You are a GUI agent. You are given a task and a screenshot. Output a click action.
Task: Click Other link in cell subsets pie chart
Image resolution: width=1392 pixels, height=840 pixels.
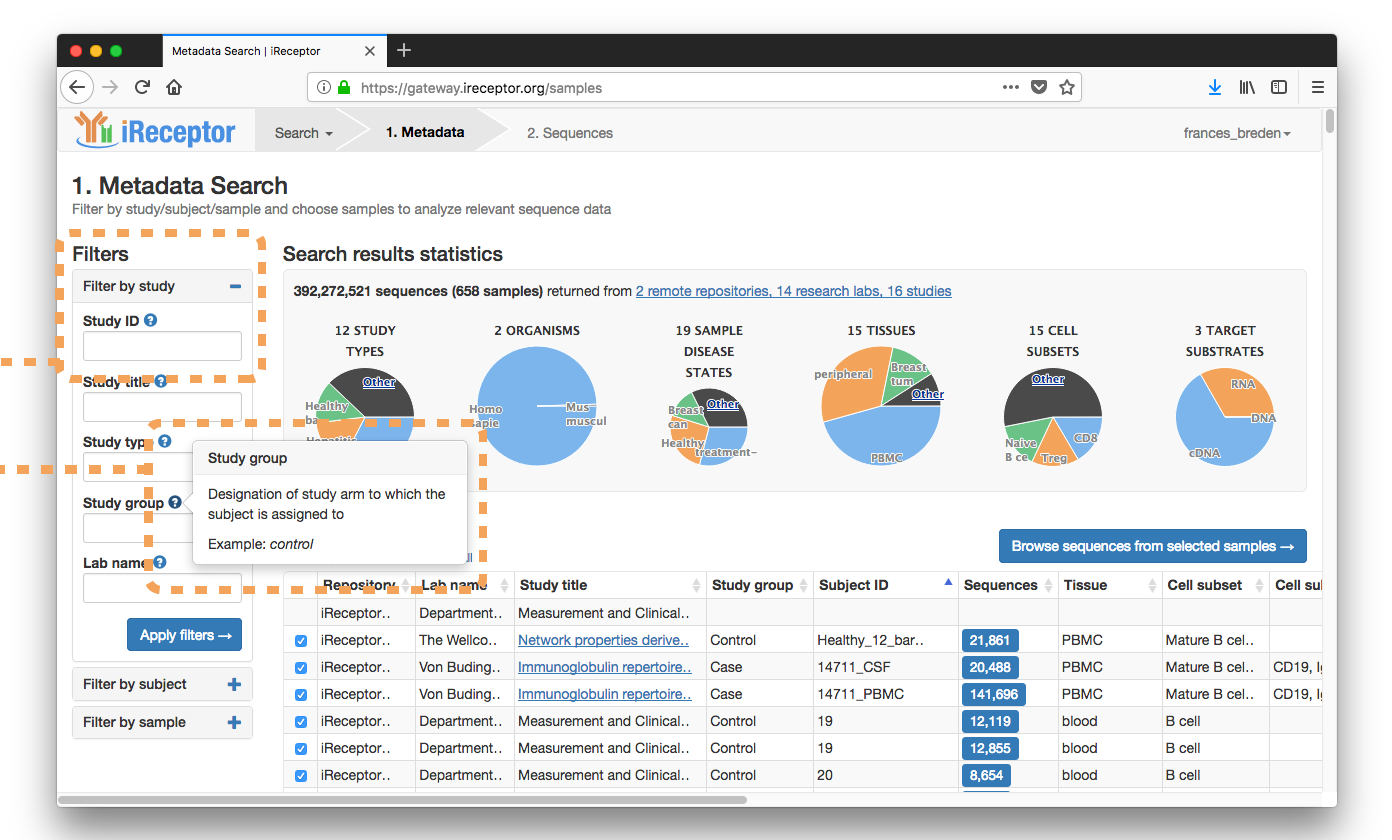[1048, 379]
